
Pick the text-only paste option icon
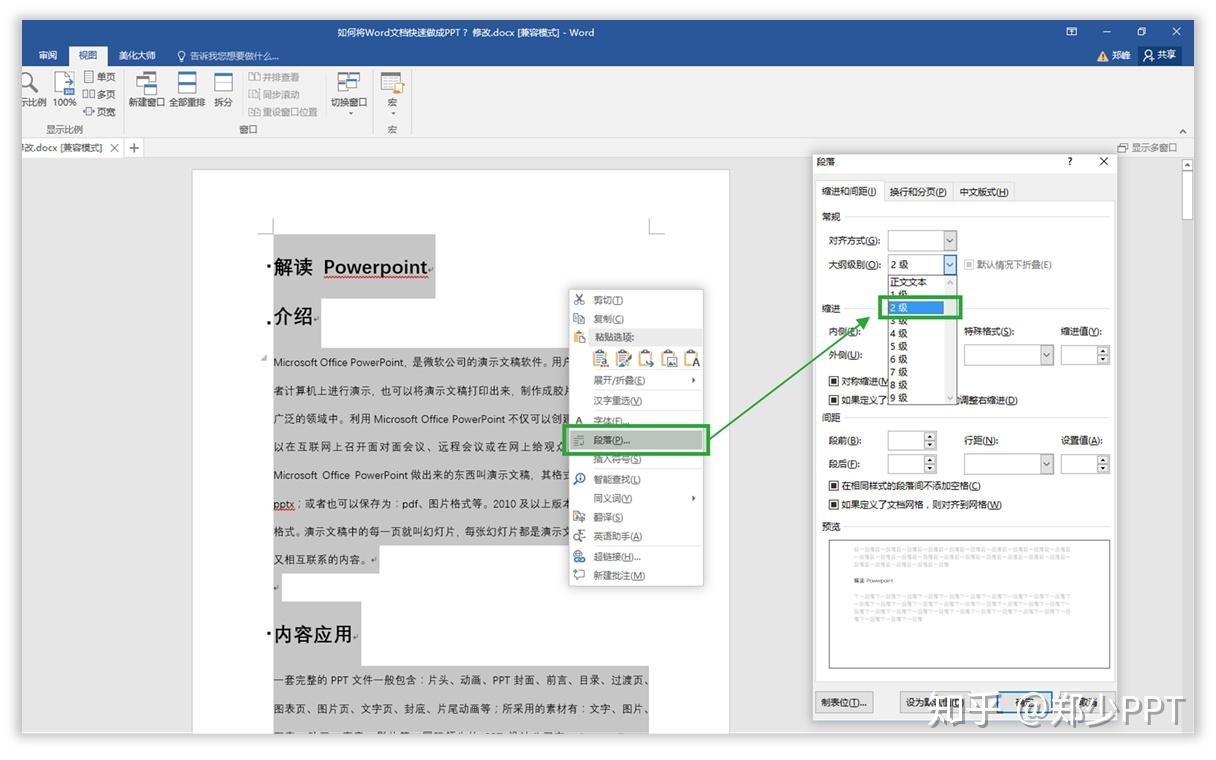692,358
